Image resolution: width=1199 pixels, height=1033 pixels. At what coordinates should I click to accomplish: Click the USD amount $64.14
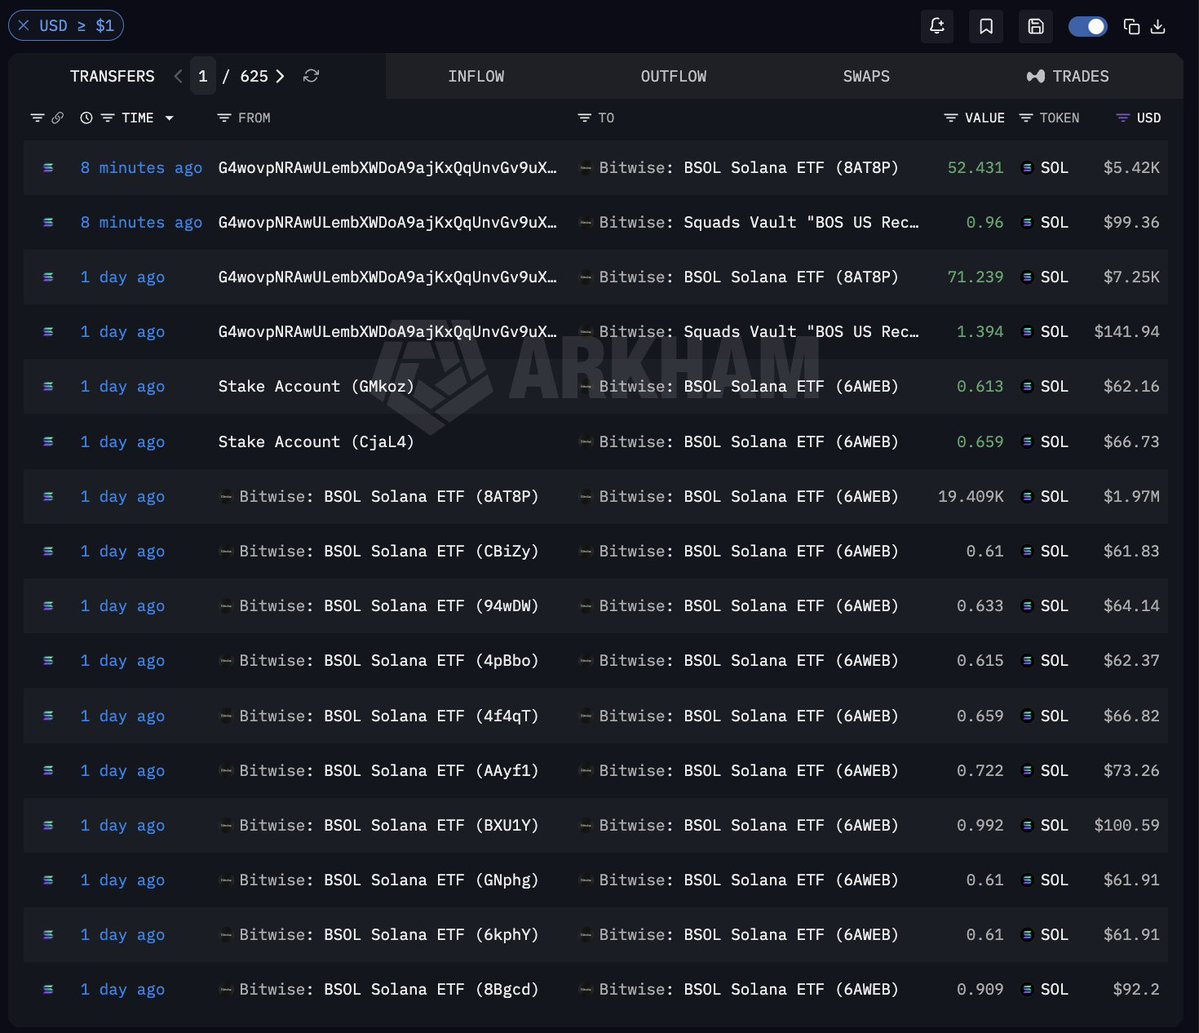pyautogui.click(x=1131, y=606)
